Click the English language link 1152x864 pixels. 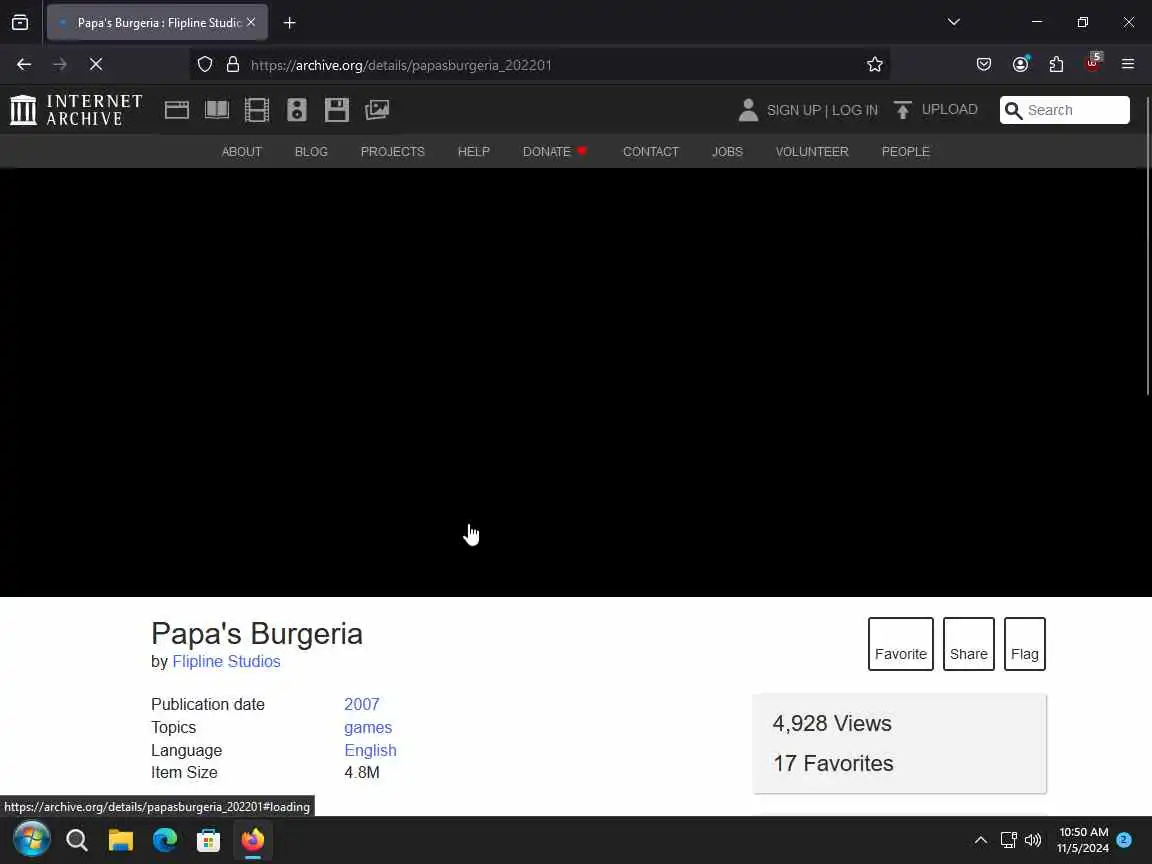pyautogui.click(x=370, y=750)
